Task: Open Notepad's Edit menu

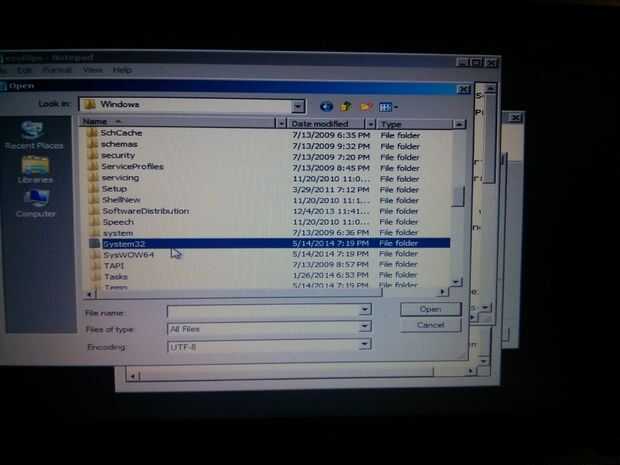Action: tap(25, 70)
